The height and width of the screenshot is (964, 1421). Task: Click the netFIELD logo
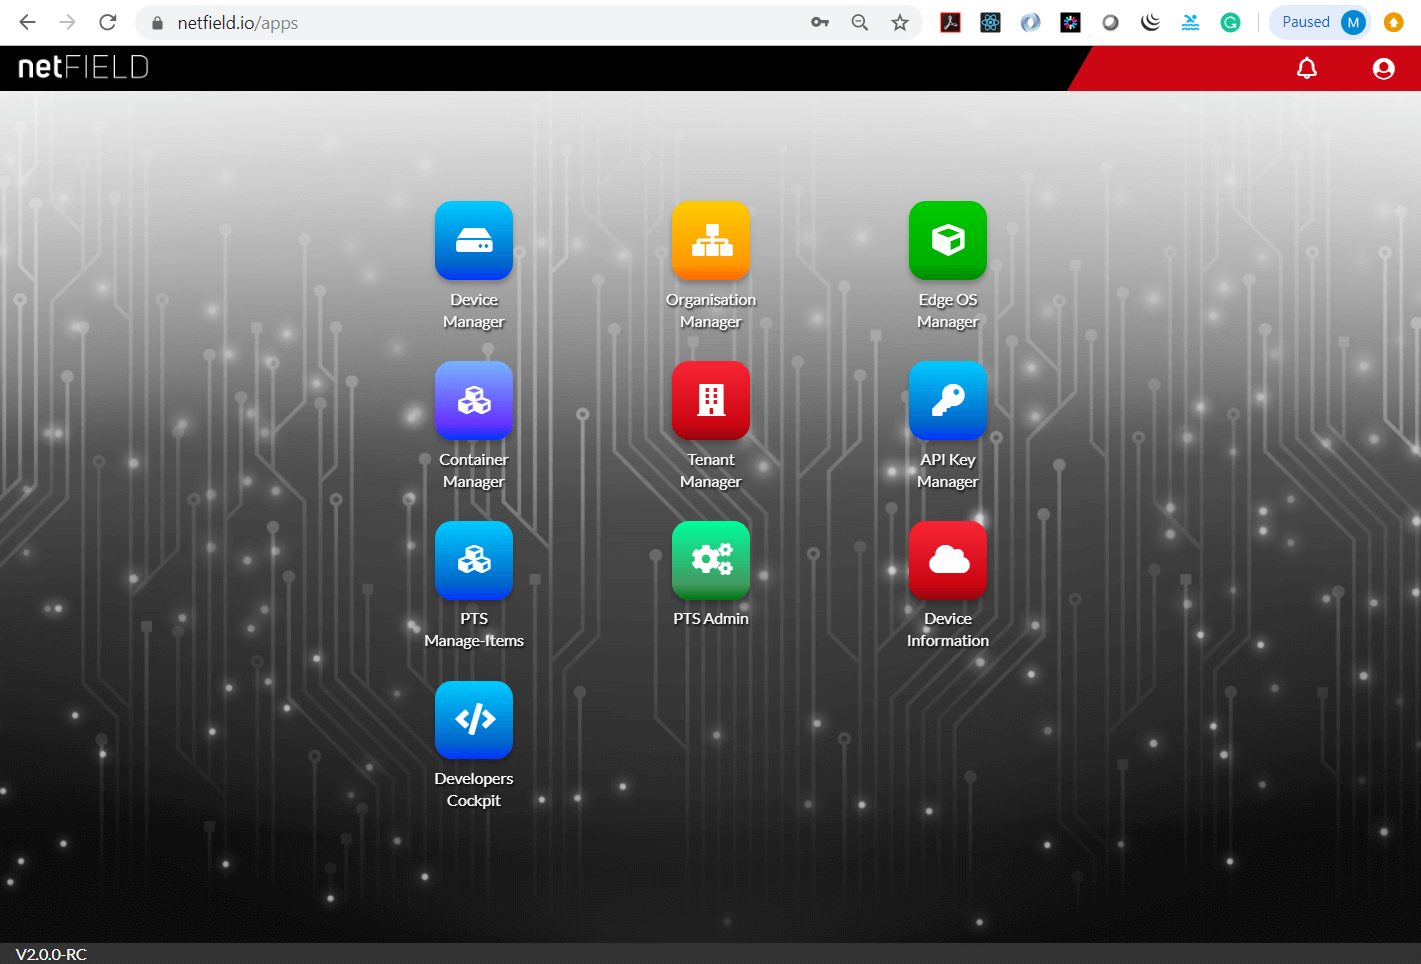point(81,68)
